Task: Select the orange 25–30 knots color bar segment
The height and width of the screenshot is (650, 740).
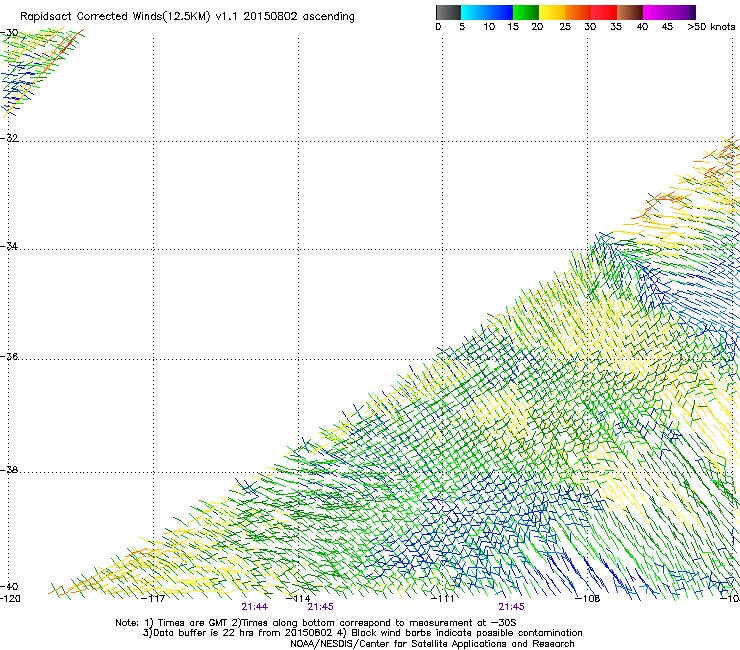Action: tap(578, 12)
